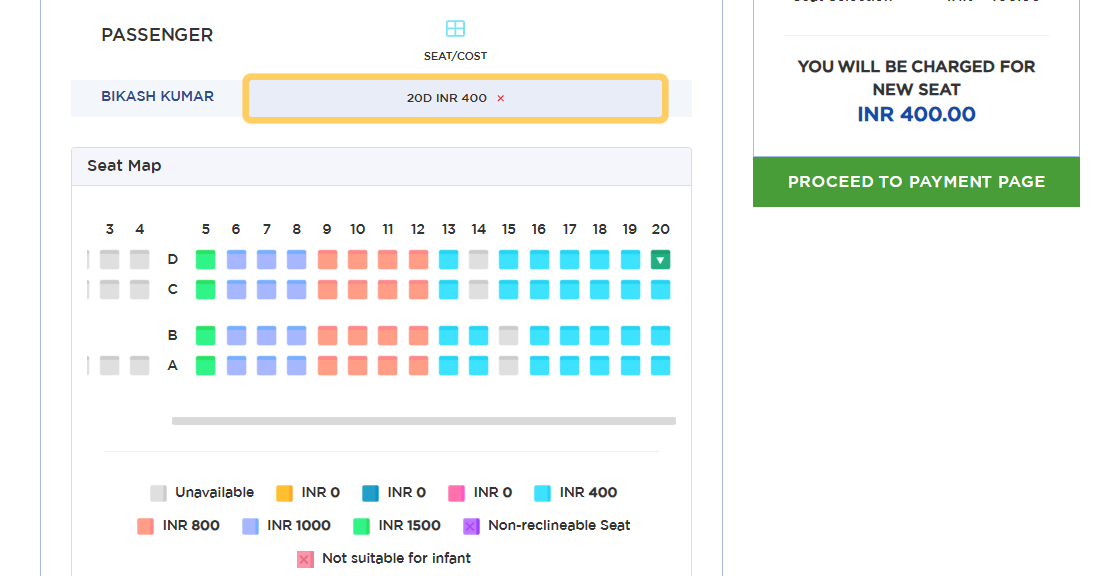Book cyan seat 20C
This screenshot has height=576, width=1117.
click(x=660, y=290)
